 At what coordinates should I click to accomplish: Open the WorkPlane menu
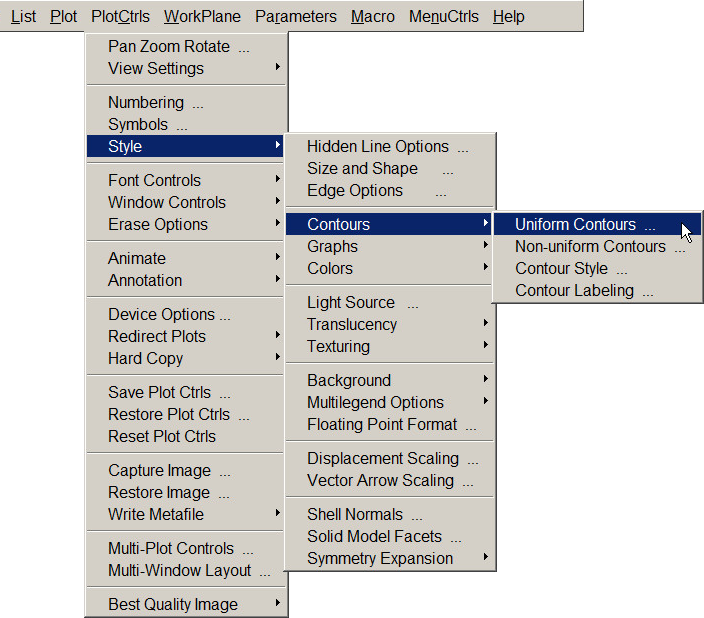tap(202, 17)
